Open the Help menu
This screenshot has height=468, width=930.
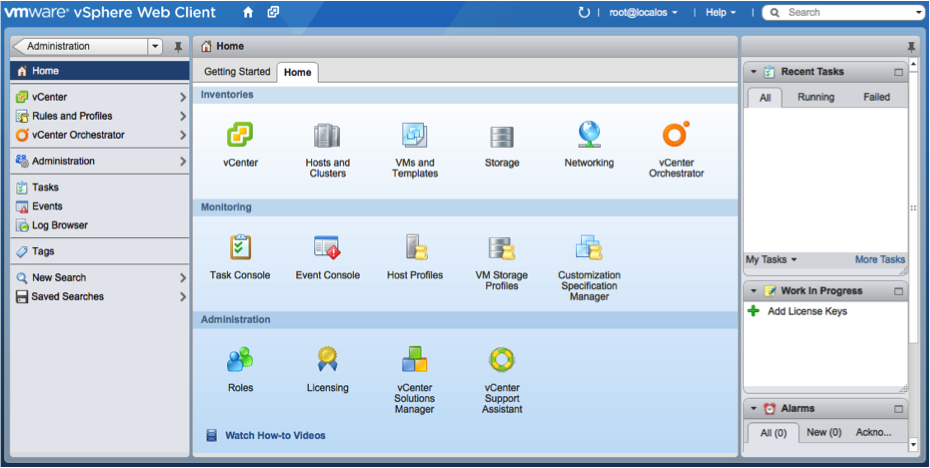point(721,12)
